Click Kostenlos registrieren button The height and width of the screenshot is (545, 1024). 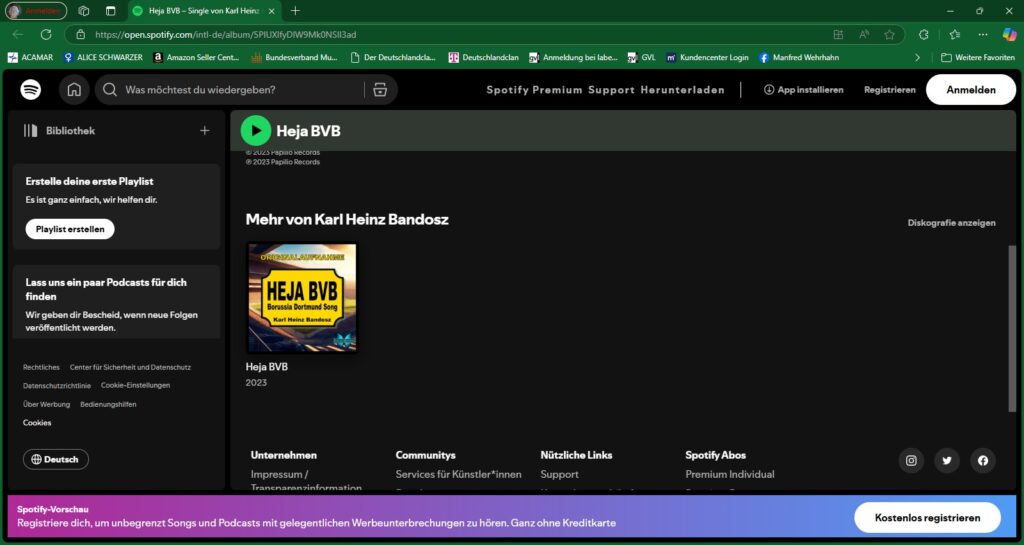pyautogui.click(x=927, y=518)
